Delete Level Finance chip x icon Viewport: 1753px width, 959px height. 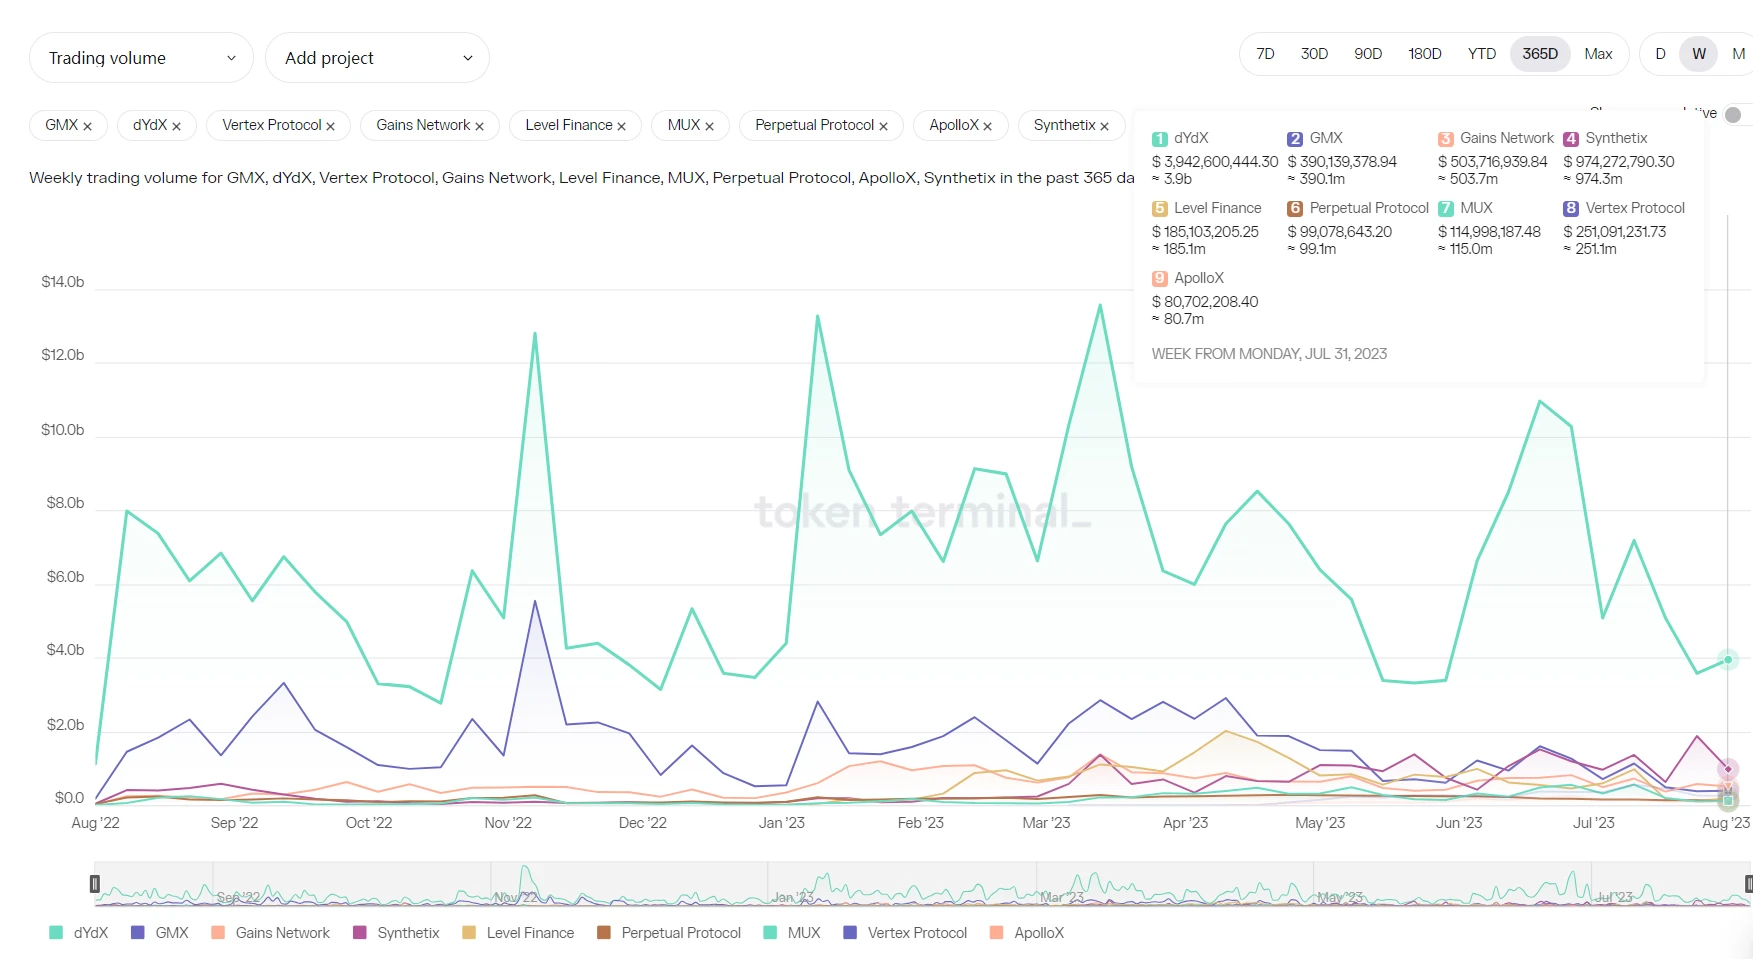[x=621, y=126]
